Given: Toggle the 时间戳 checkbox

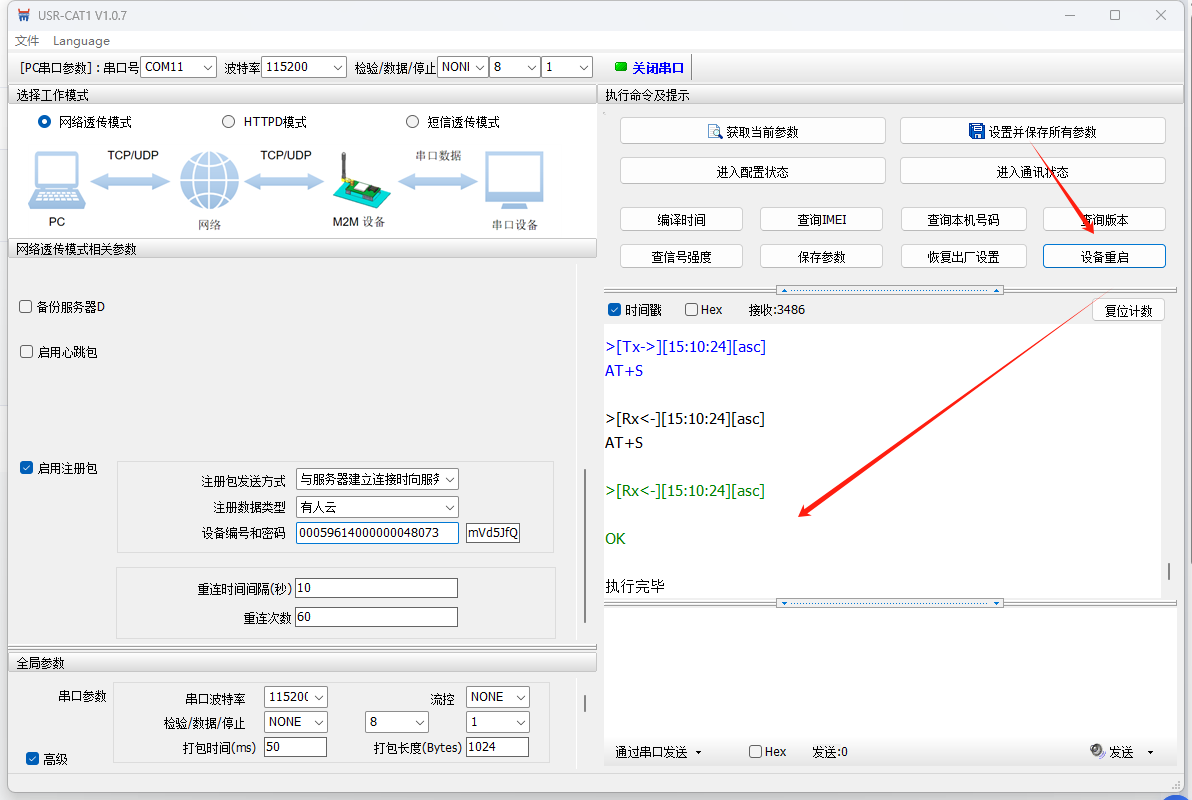Looking at the screenshot, I should (x=615, y=310).
